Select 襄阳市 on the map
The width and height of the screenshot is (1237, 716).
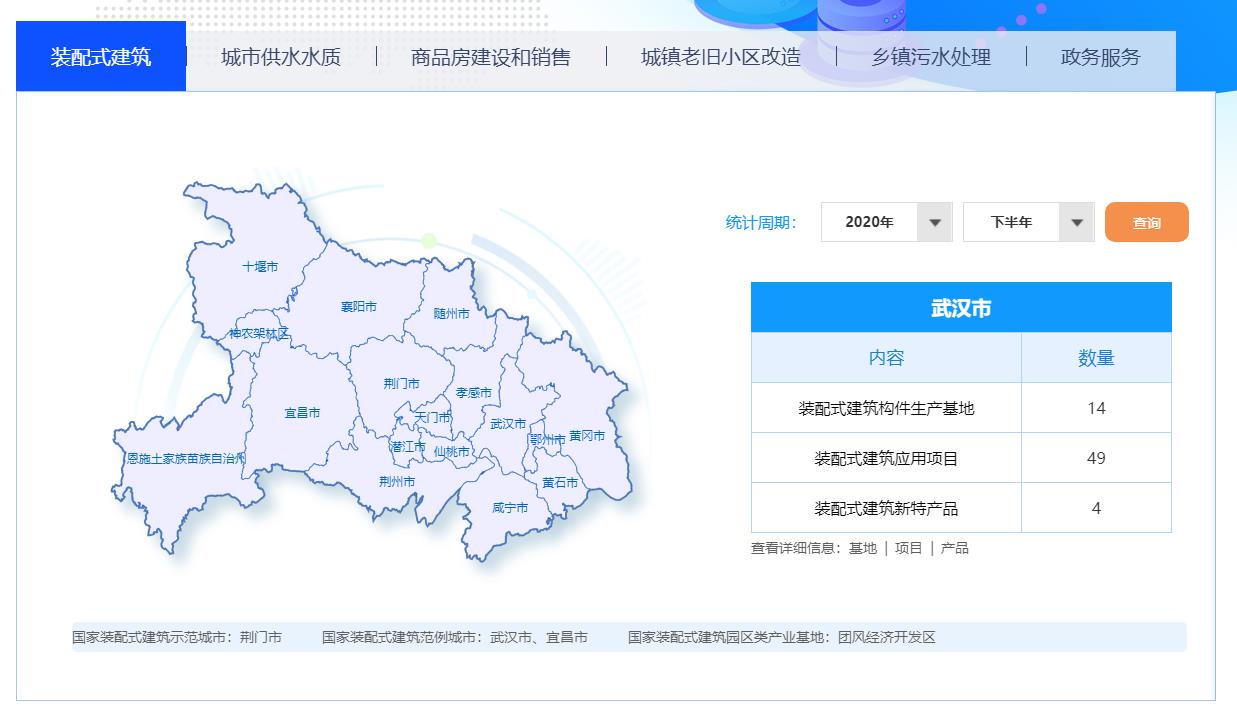[x=358, y=307]
